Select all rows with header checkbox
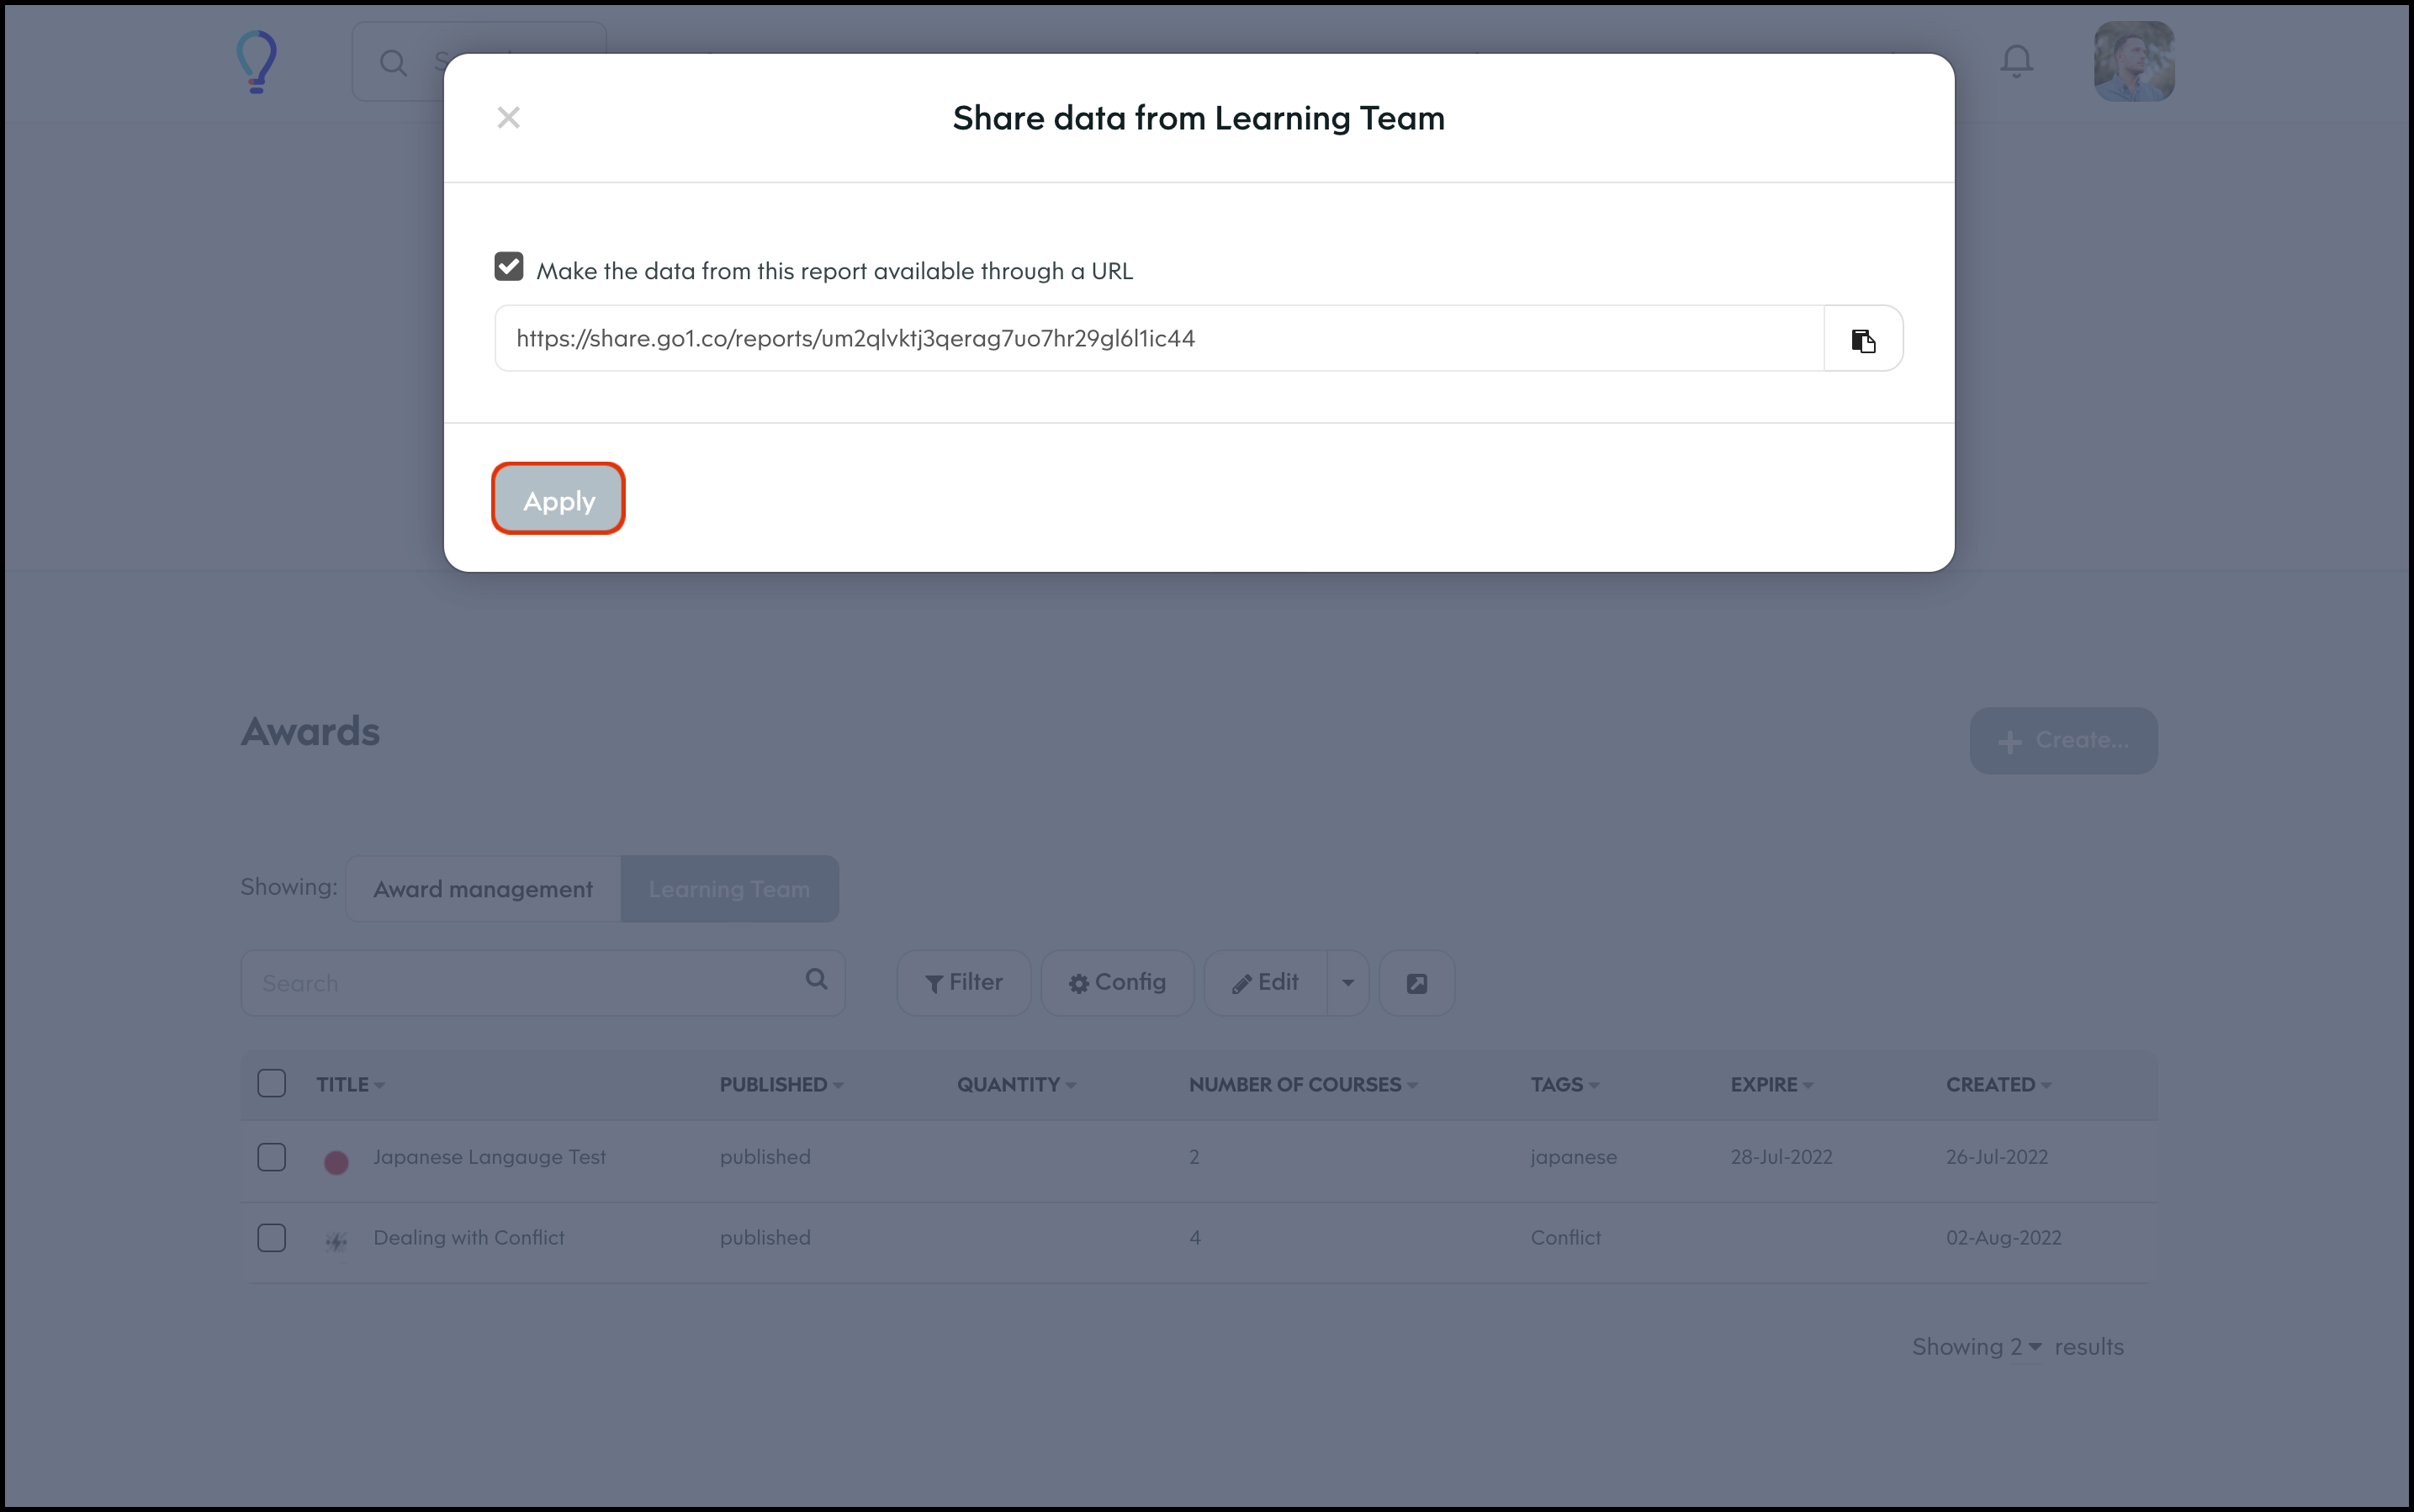The height and width of the screenshot is (1512, 2414). 272,1084
